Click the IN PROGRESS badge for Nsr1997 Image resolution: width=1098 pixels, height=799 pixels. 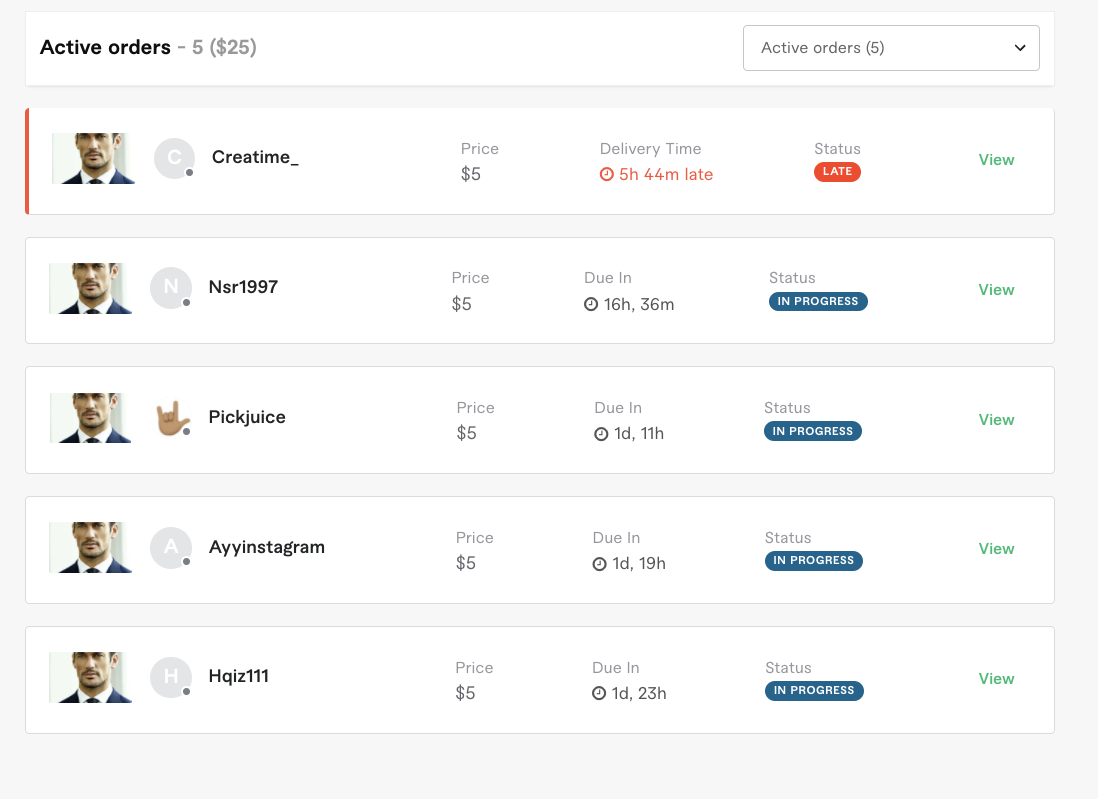(818, 301)
